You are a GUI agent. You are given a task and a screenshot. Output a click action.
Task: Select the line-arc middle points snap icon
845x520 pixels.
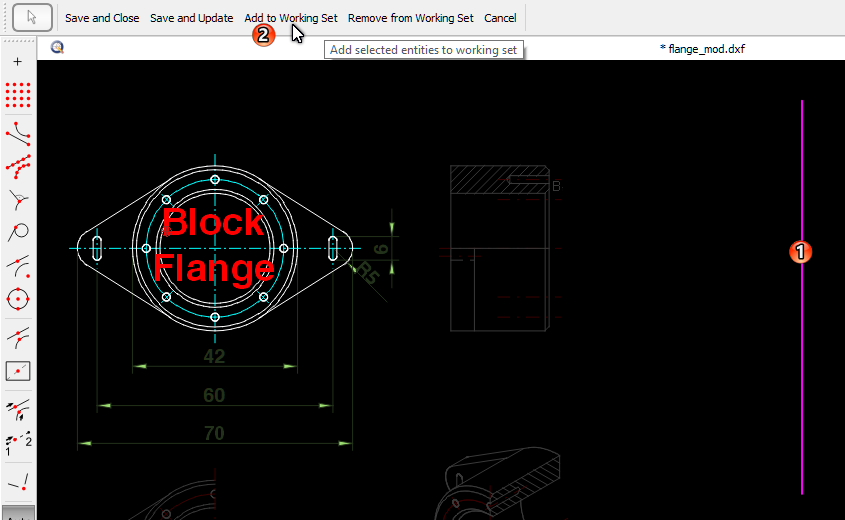(18, 338)
